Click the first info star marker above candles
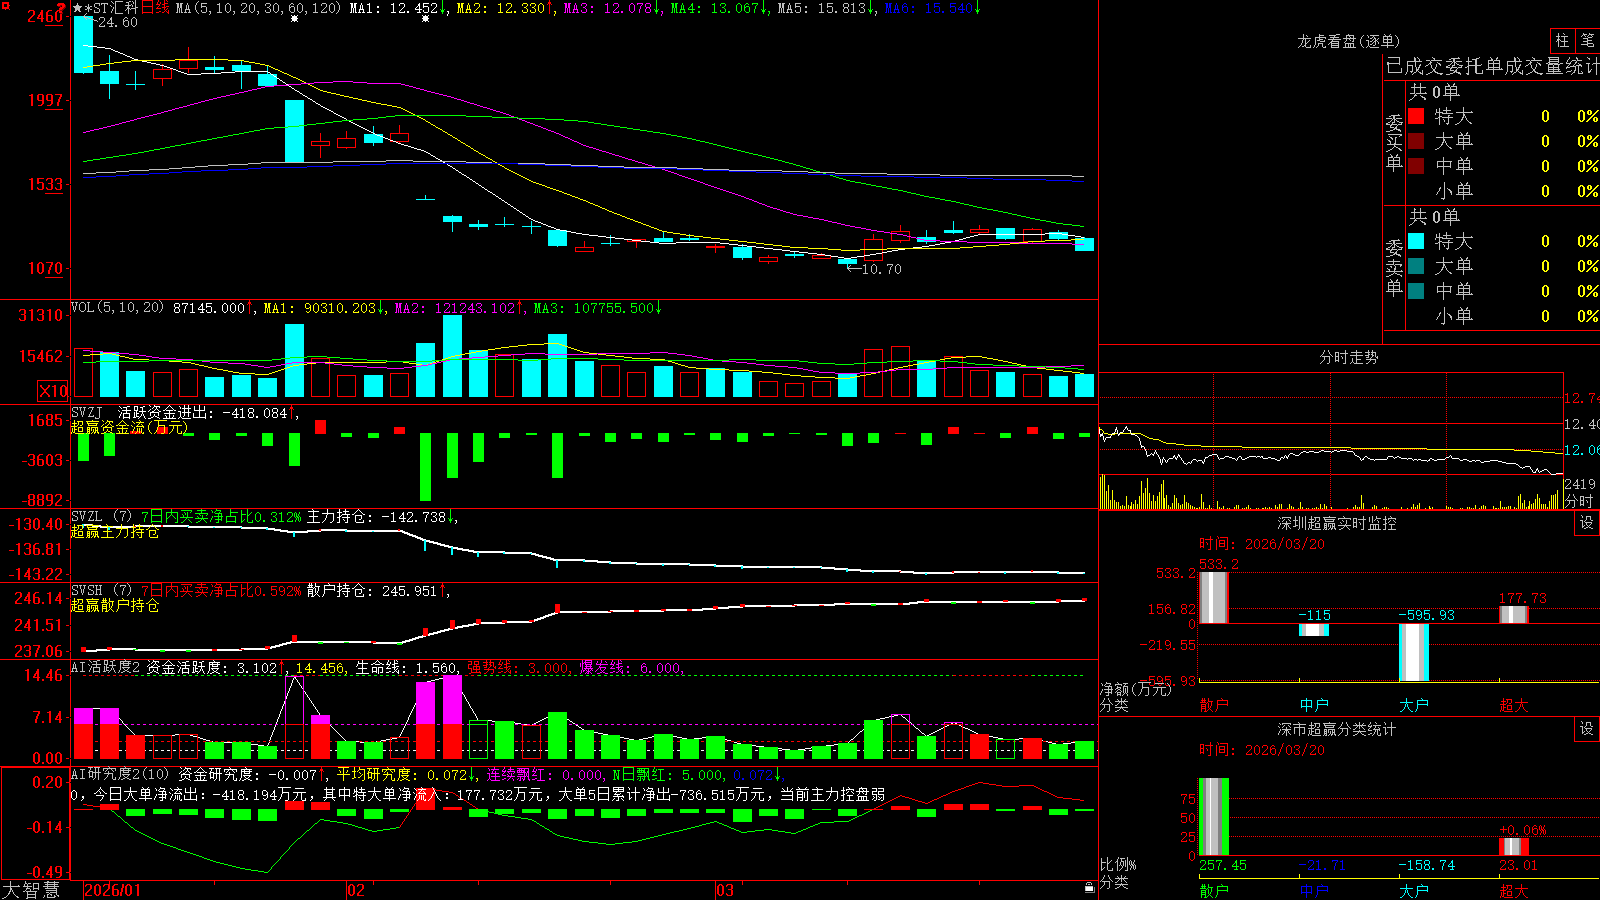1600x900 pixels. pyautogui.click(x=294, y=19)
